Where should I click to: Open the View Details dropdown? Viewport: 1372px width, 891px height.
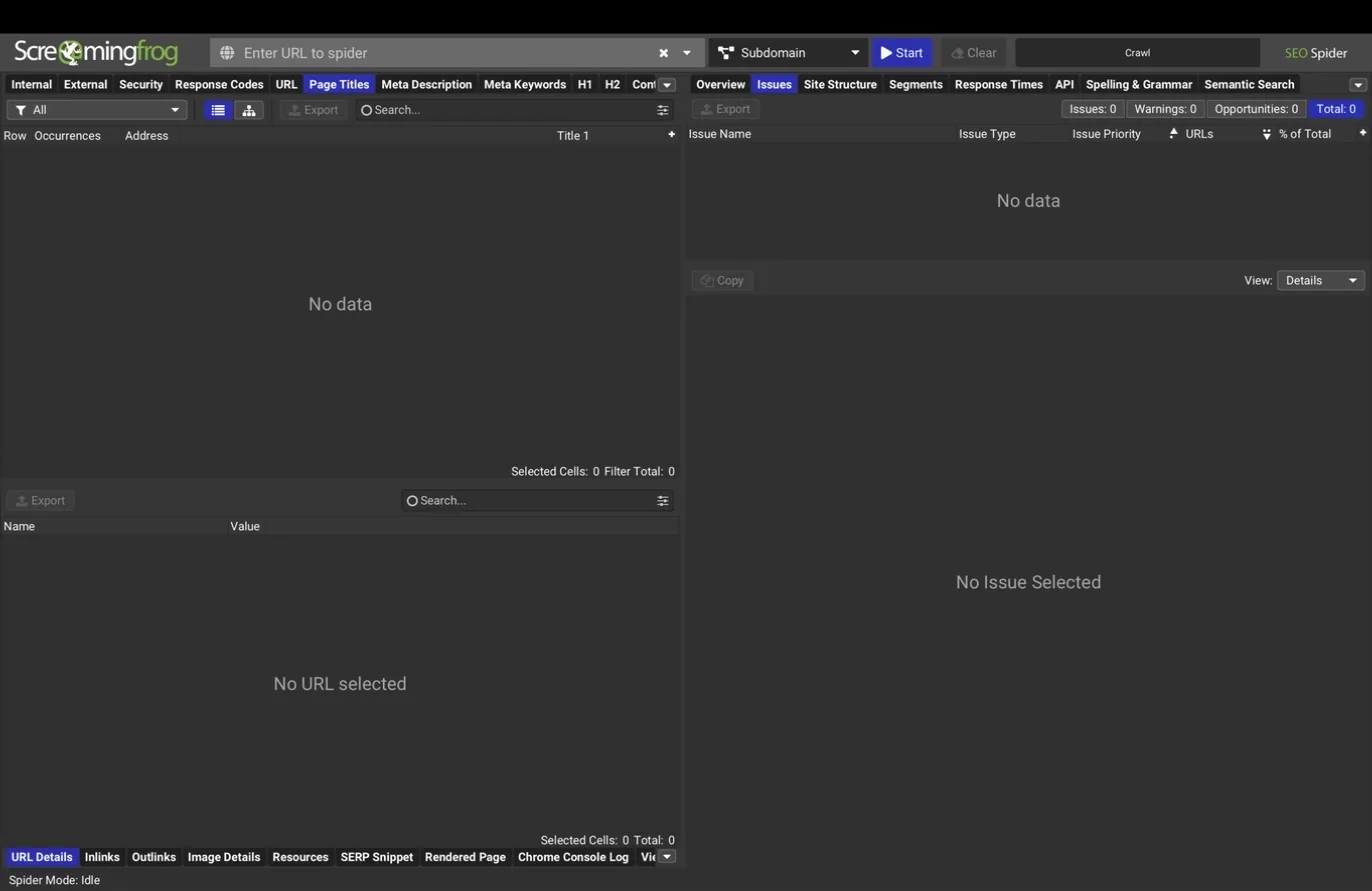tap(1320, 281)
